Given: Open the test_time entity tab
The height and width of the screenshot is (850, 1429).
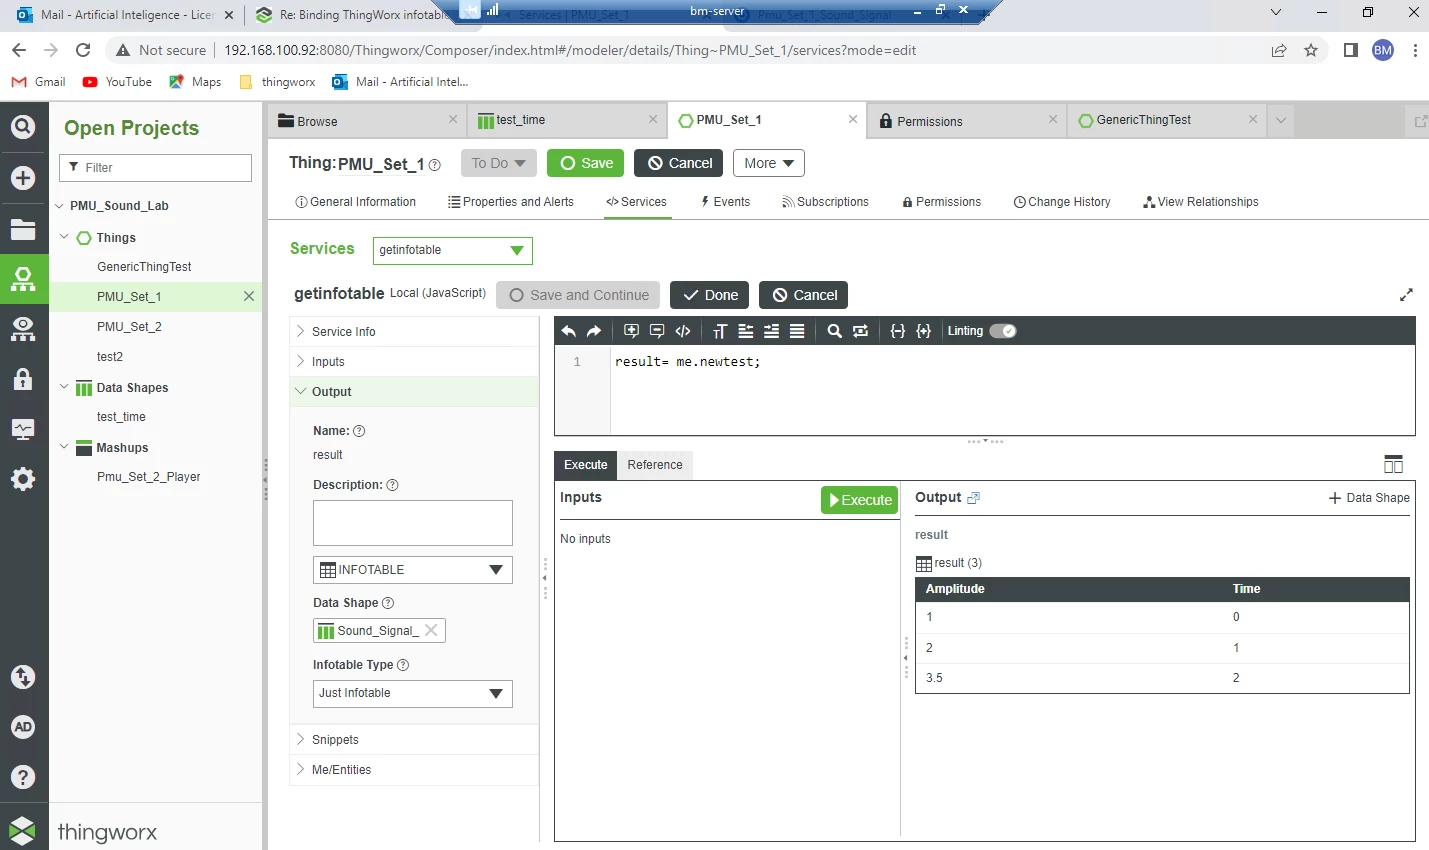Looking at the screenshot, I should tap(567, 120).
